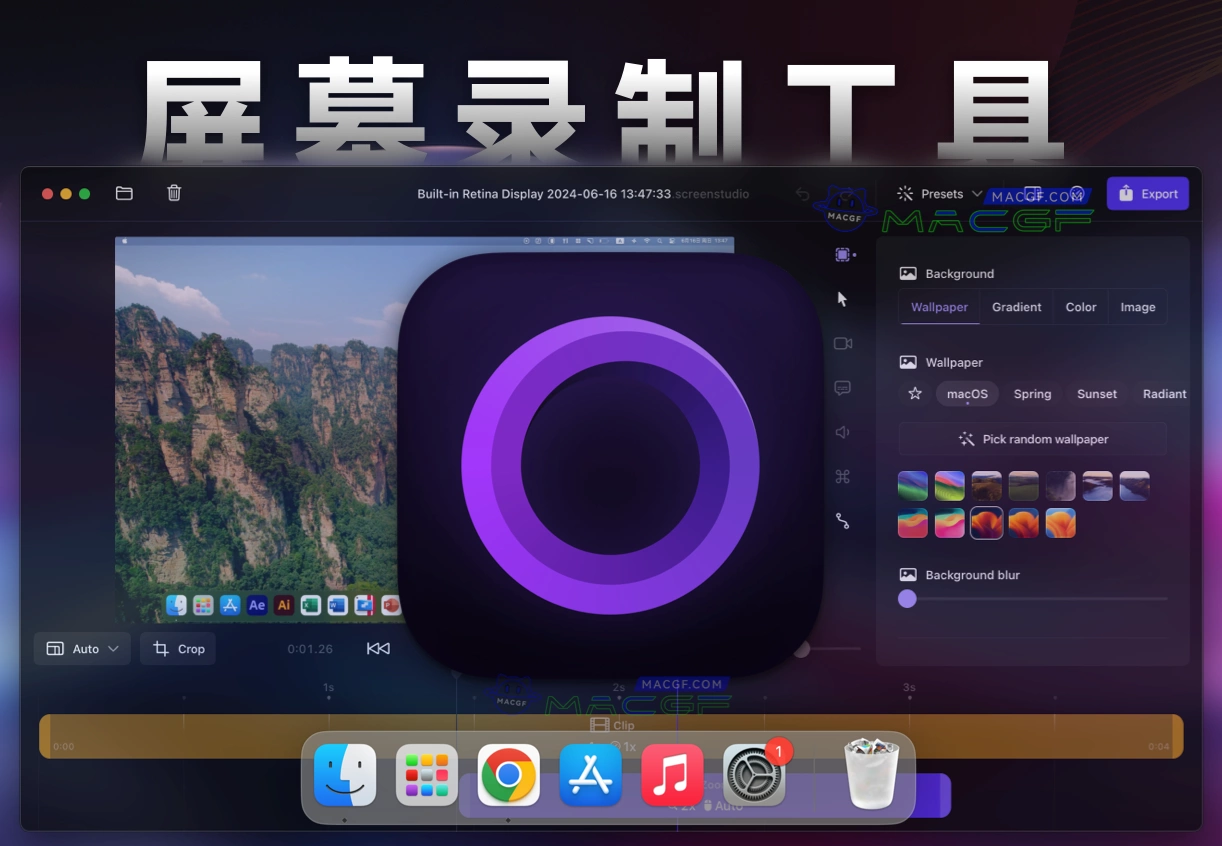Viewport: 1222px width, 846px height.
Task: Select the macOS wallpaper category
Action: click(x=967, y=394)
